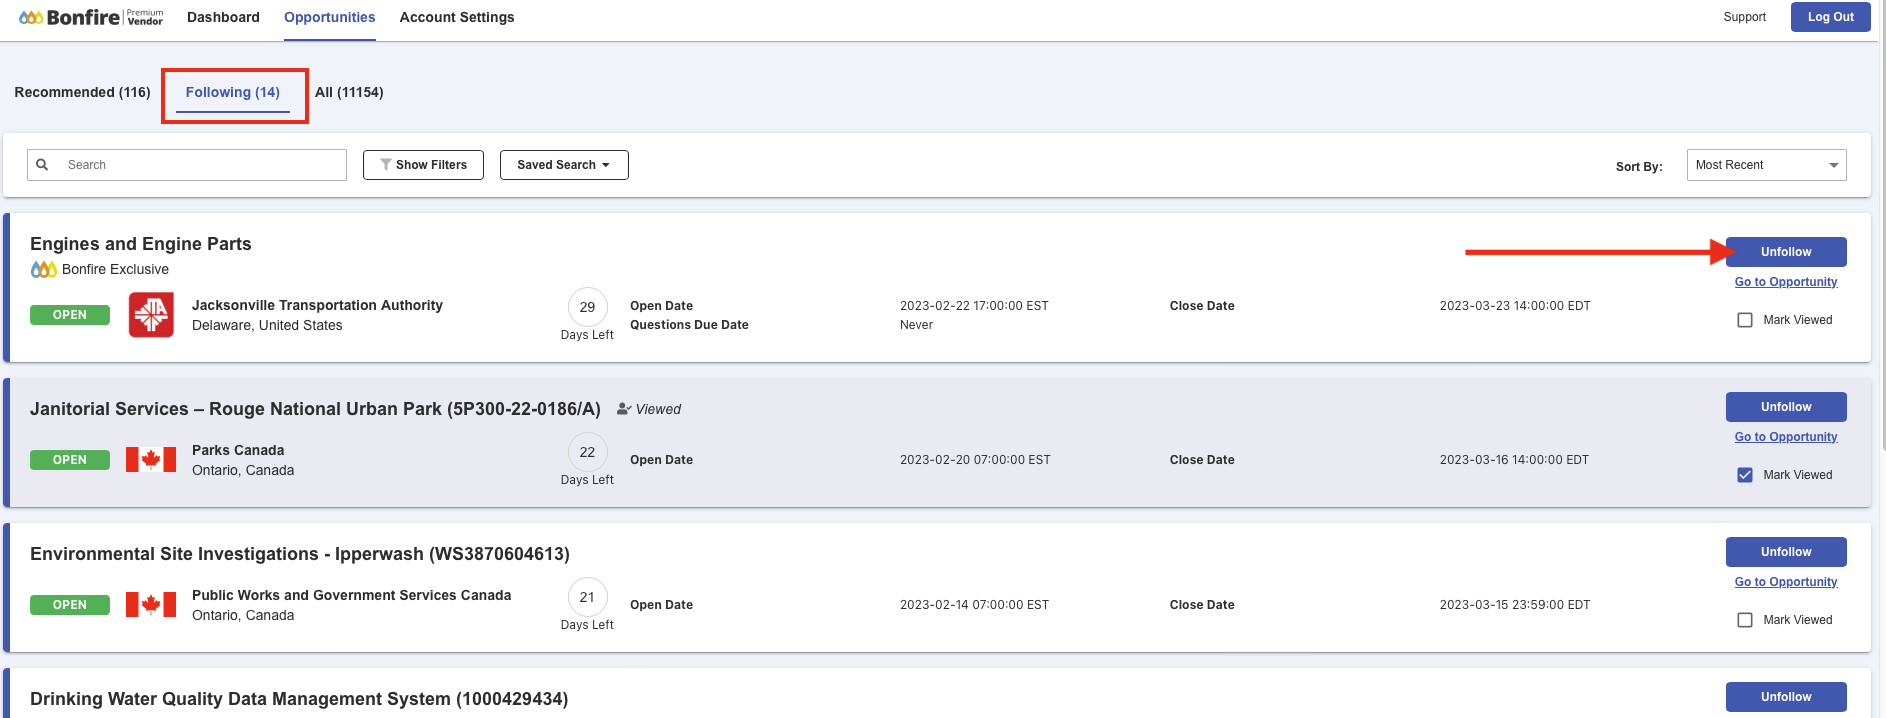Click the 29 Days Left circle badge
This screenshot has width=1886, height=718.
point(588,307)
